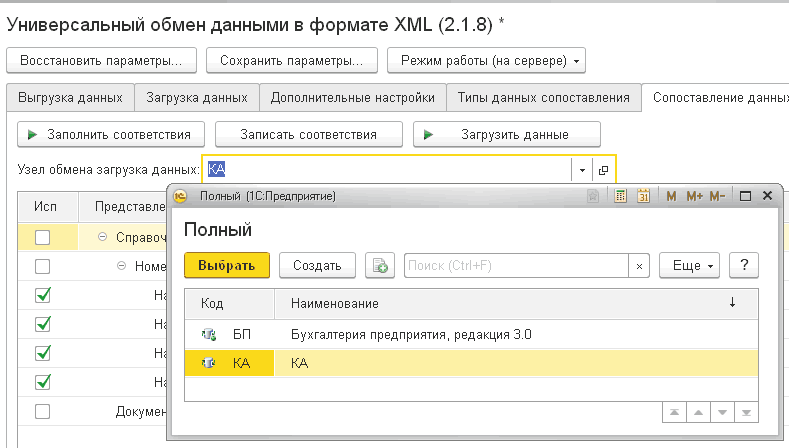Screen dimensions: 789x448
Task: Add dialog to favorites star icon
Action: 593,196
